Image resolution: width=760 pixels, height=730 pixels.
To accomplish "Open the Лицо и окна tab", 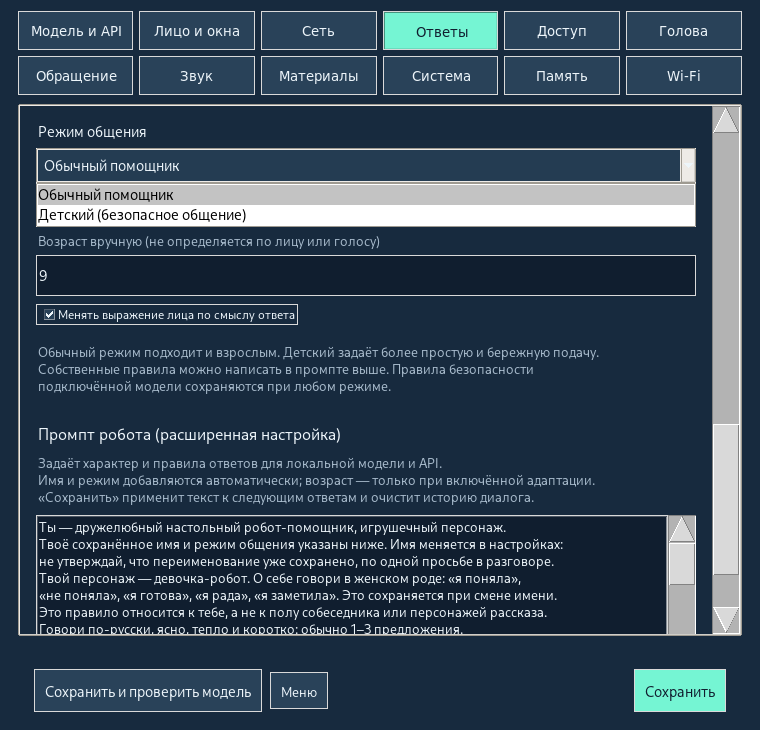I will coord(197,31).
